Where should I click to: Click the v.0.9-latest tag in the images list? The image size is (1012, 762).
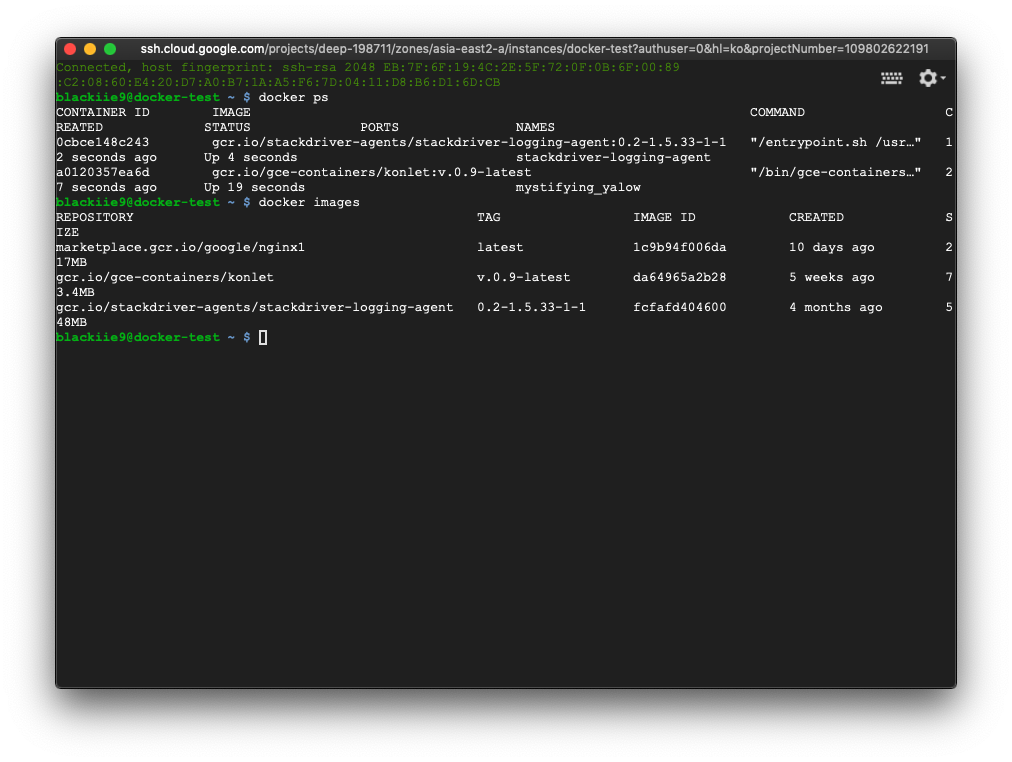(523, 278)
